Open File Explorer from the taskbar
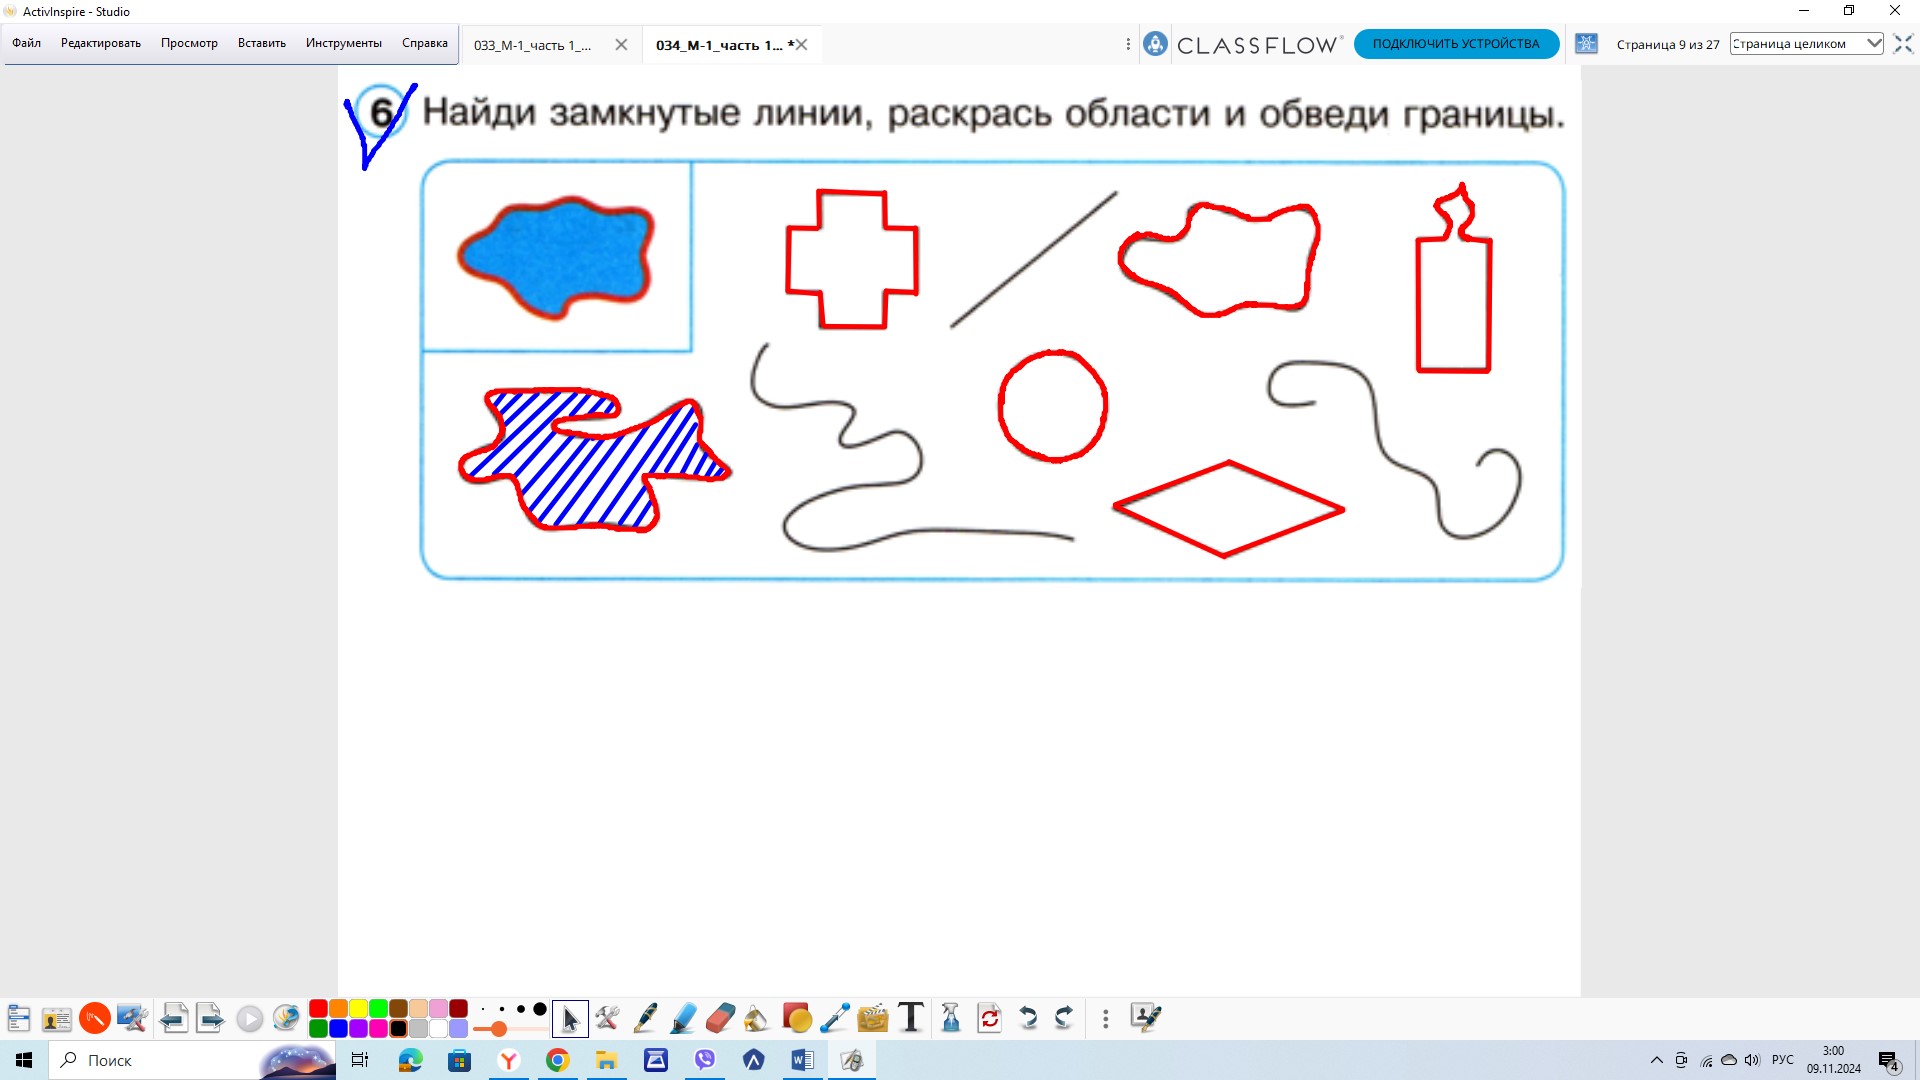Viewport: 1920px width, 1080px height. pos(607,1060)
